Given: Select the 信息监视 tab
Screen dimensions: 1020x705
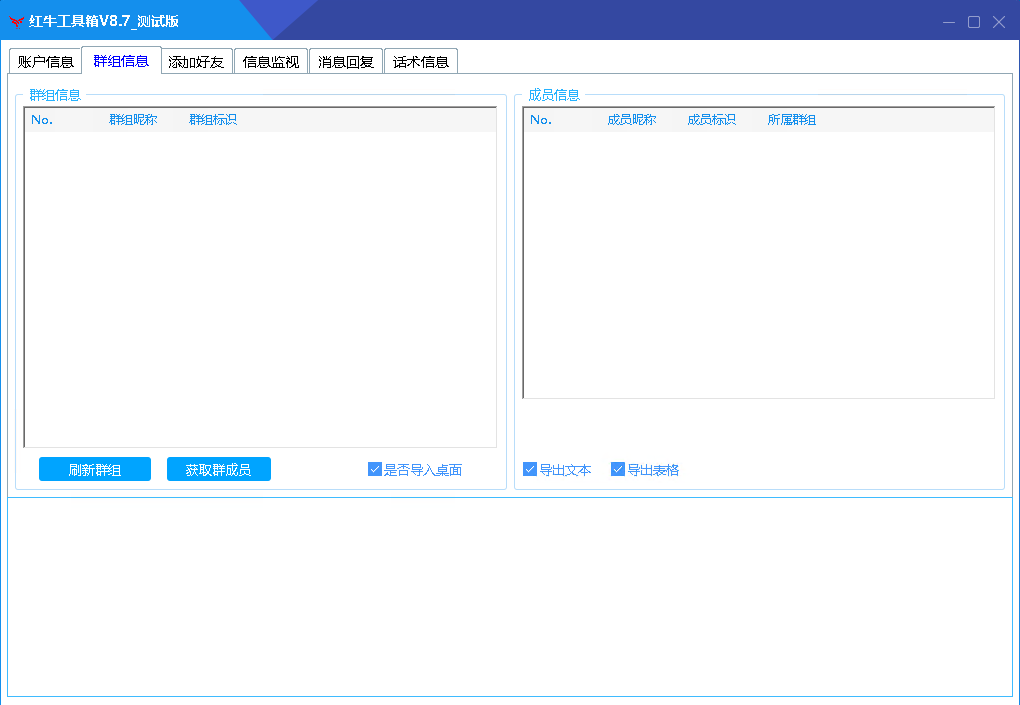Looking at the screenshot, I should pos(271,62).
